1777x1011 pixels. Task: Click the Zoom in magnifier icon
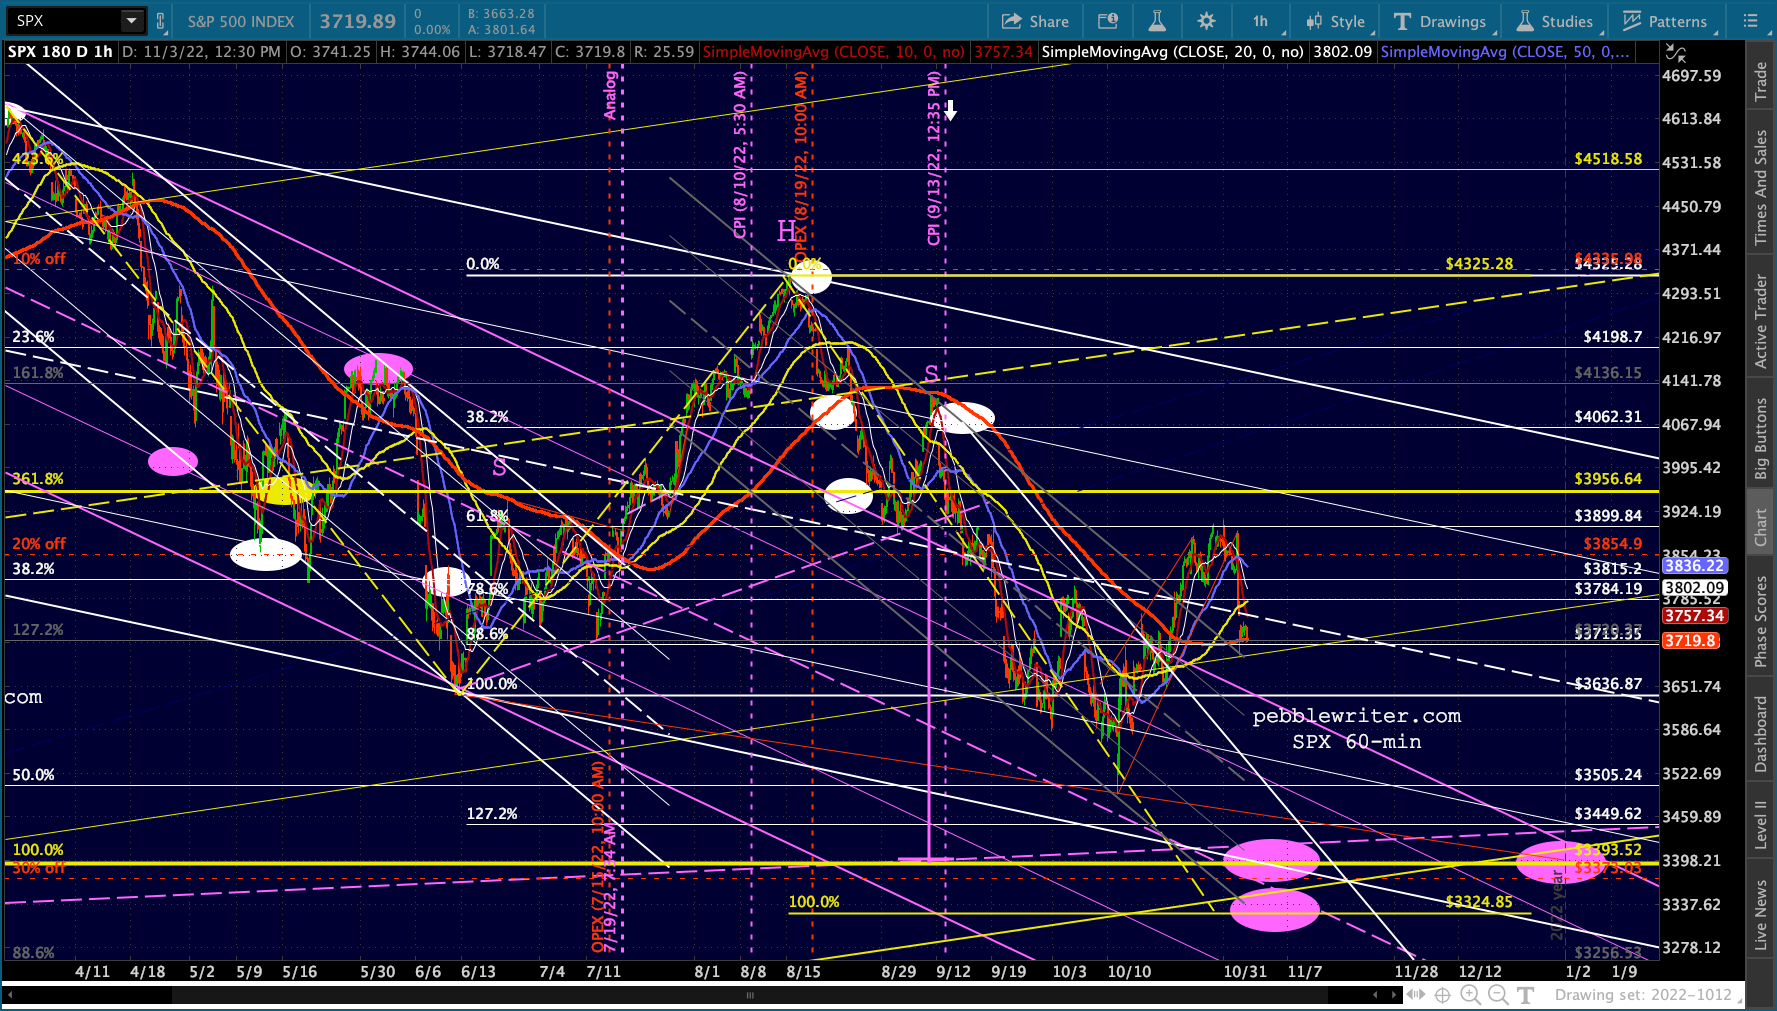pos(1470,994)
